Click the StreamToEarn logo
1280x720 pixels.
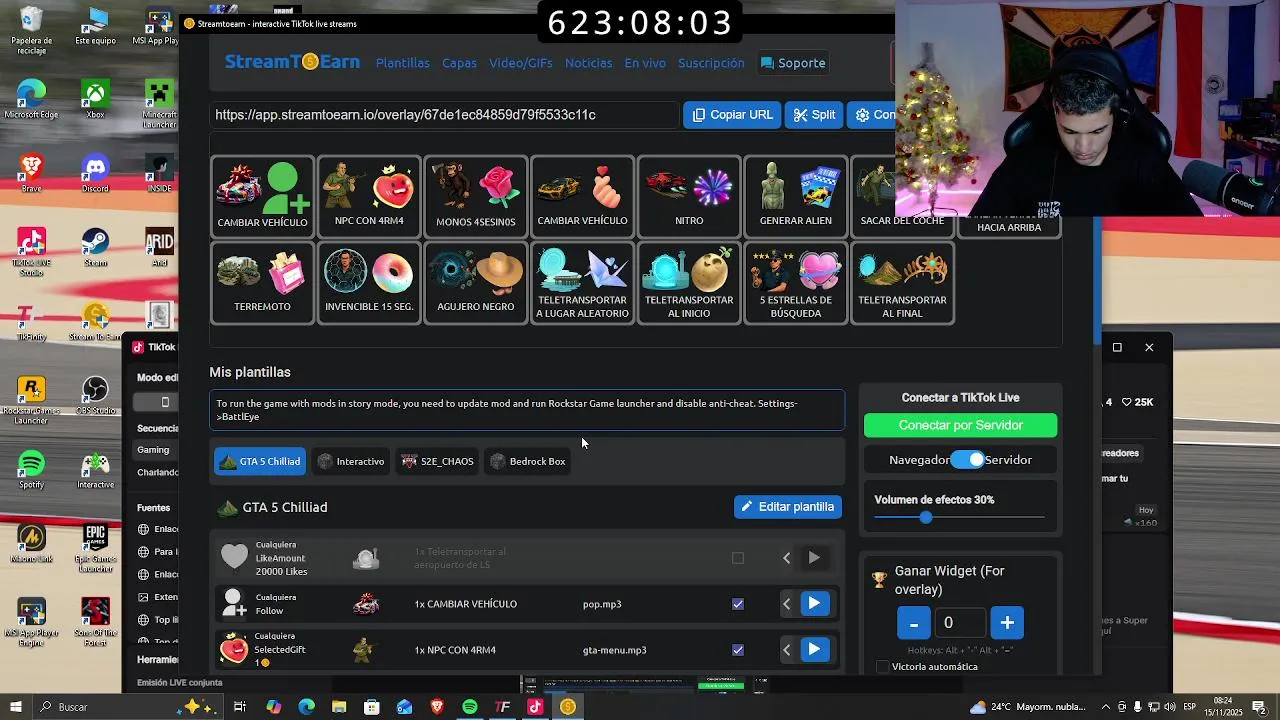click(292, 62)
